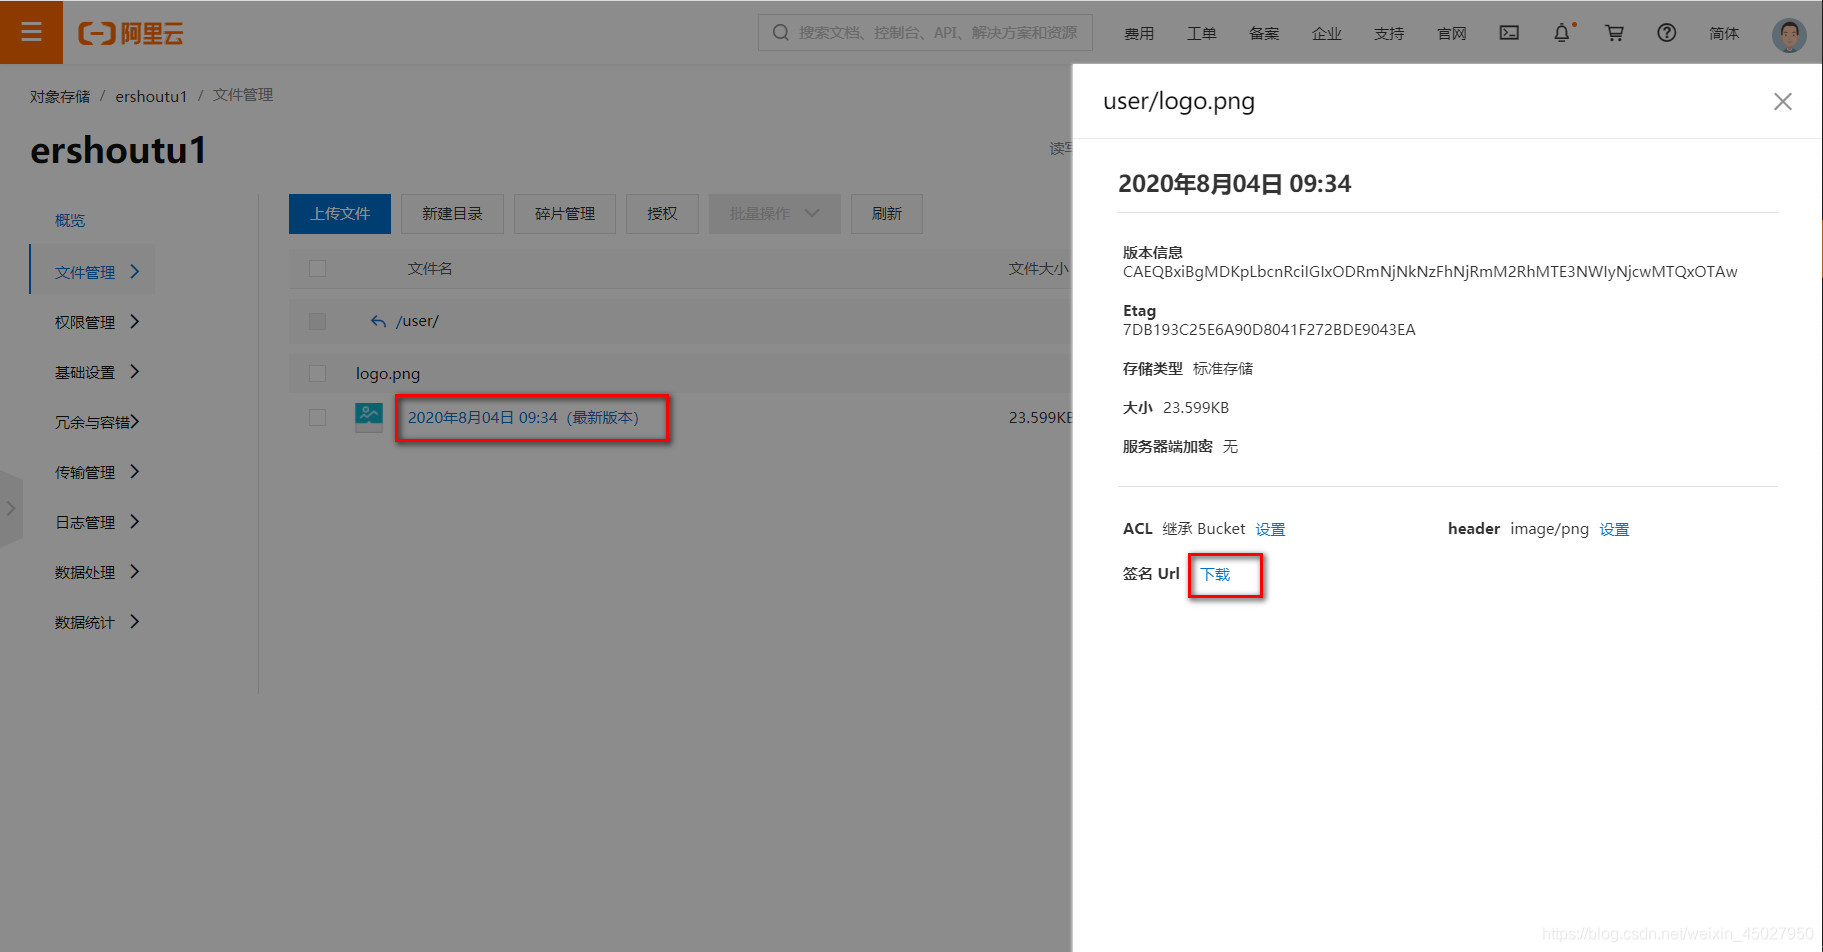This screenshot has height=952, width=1823.
Task: Expand the 数据统计 sidebar chevron
Action: tap(135, 622)
